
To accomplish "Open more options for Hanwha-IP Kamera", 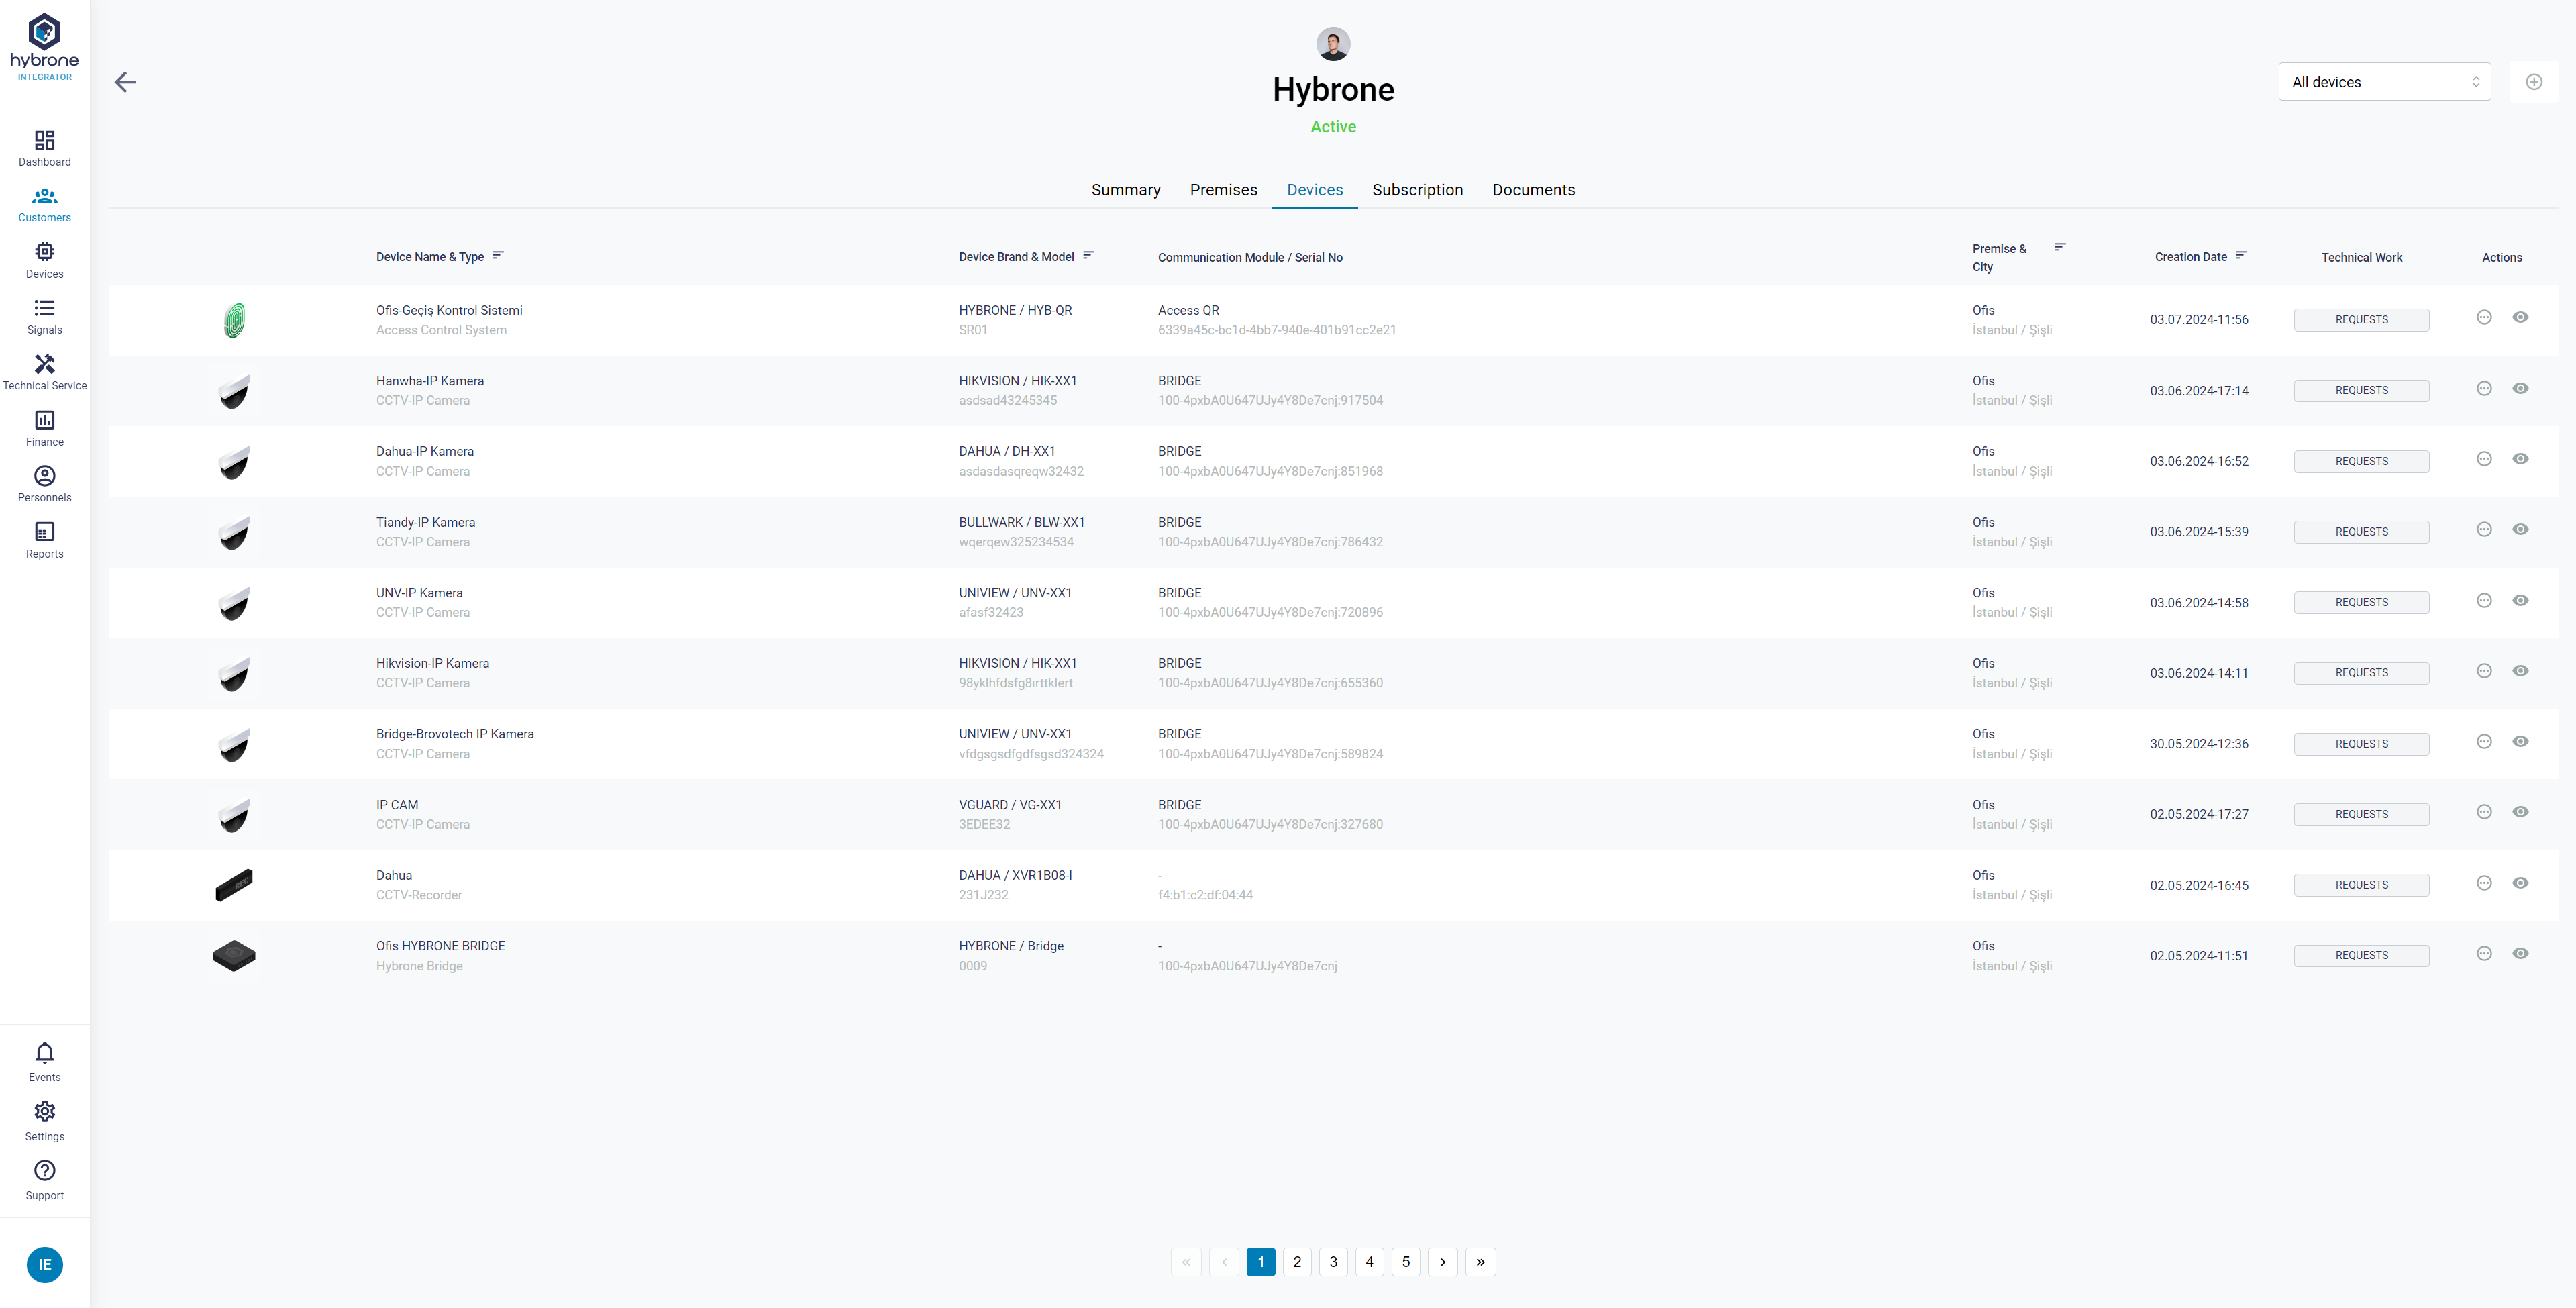I will [2483, 388].
